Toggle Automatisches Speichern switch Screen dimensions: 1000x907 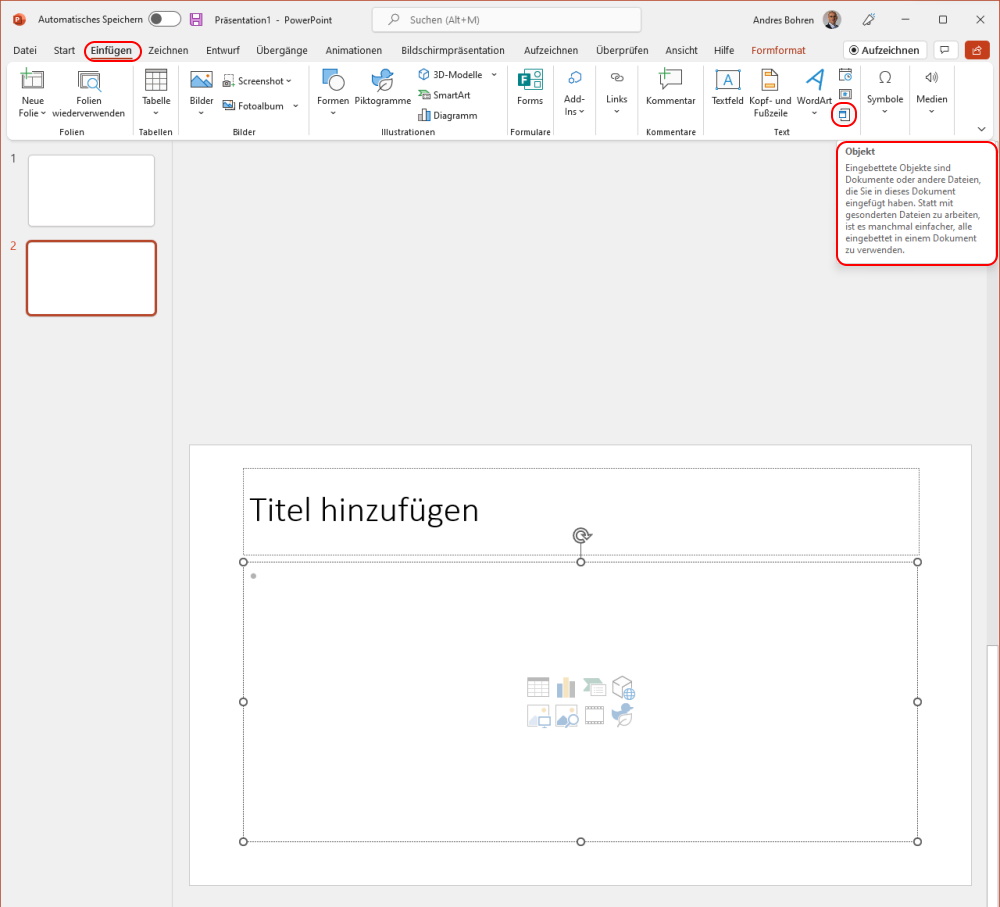[165, 19]
